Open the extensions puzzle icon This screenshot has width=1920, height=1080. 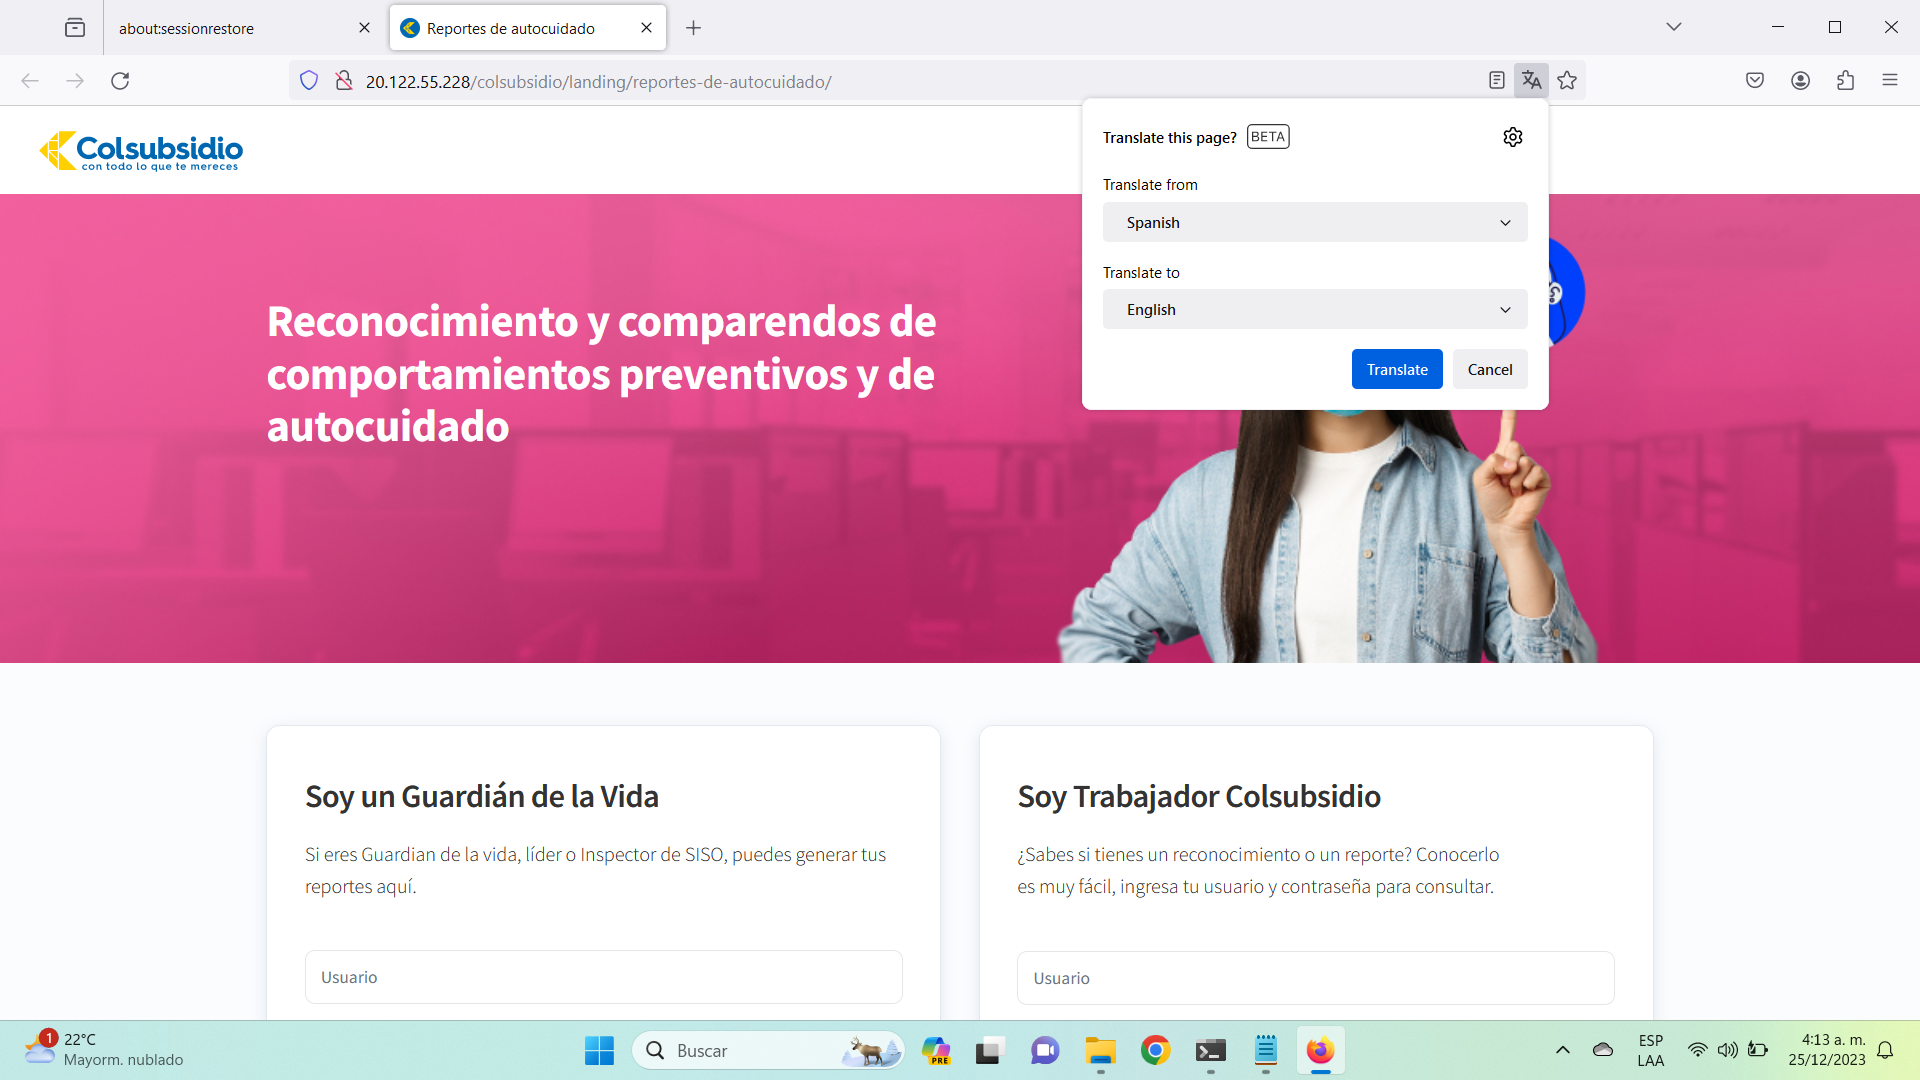[x=1845, y=80]
